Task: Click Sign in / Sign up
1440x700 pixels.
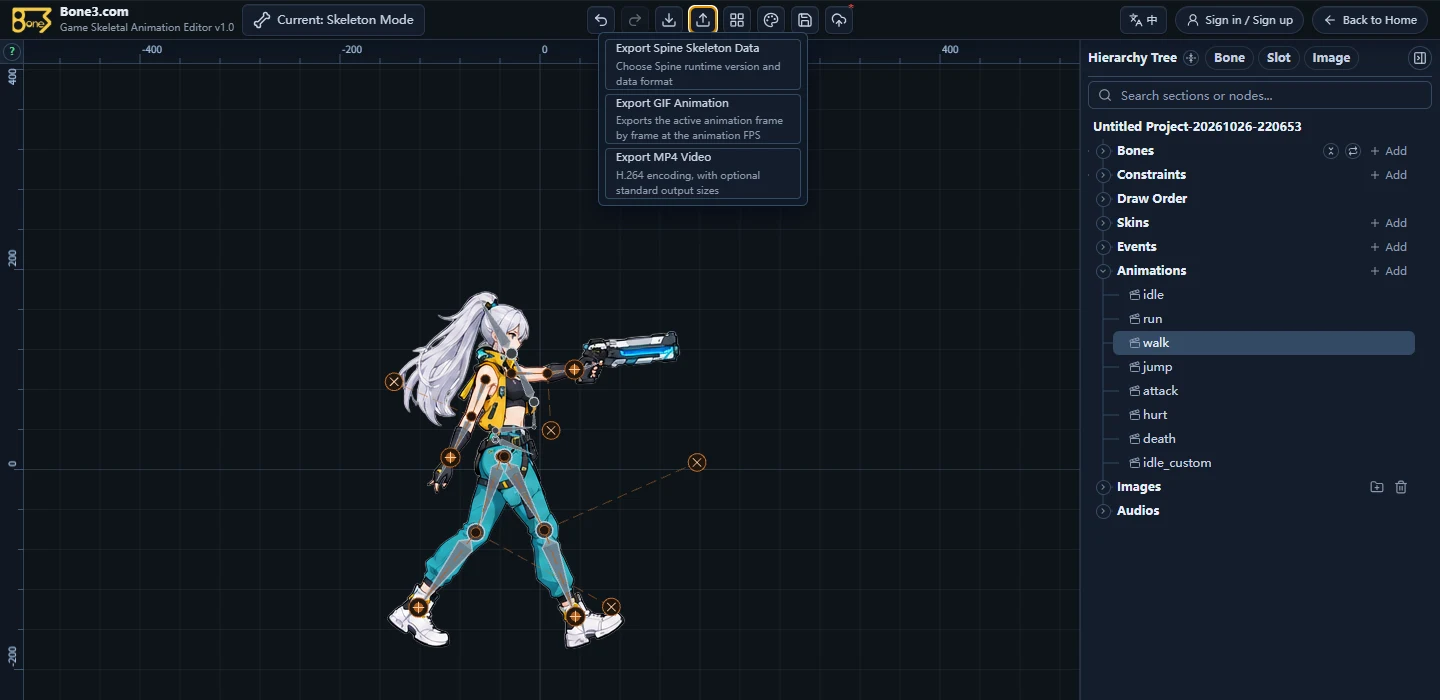Action: click(1239, 20)
